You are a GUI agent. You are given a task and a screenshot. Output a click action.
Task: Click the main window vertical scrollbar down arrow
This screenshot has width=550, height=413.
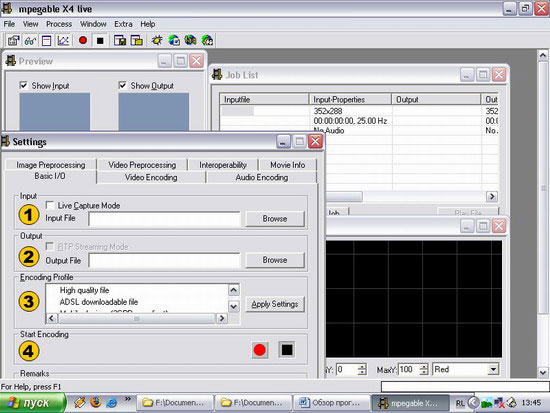pyautogui.click(x=543, y=372)
